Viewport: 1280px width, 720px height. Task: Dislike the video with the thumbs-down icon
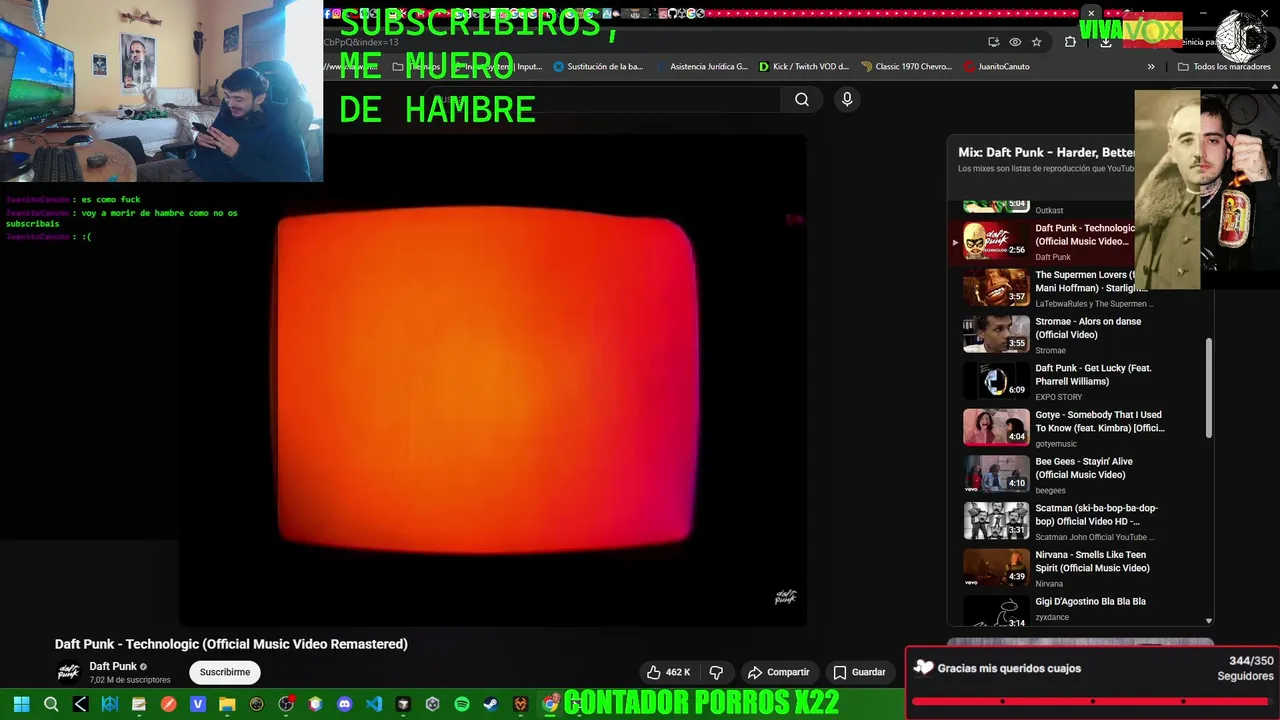(716, 672)
